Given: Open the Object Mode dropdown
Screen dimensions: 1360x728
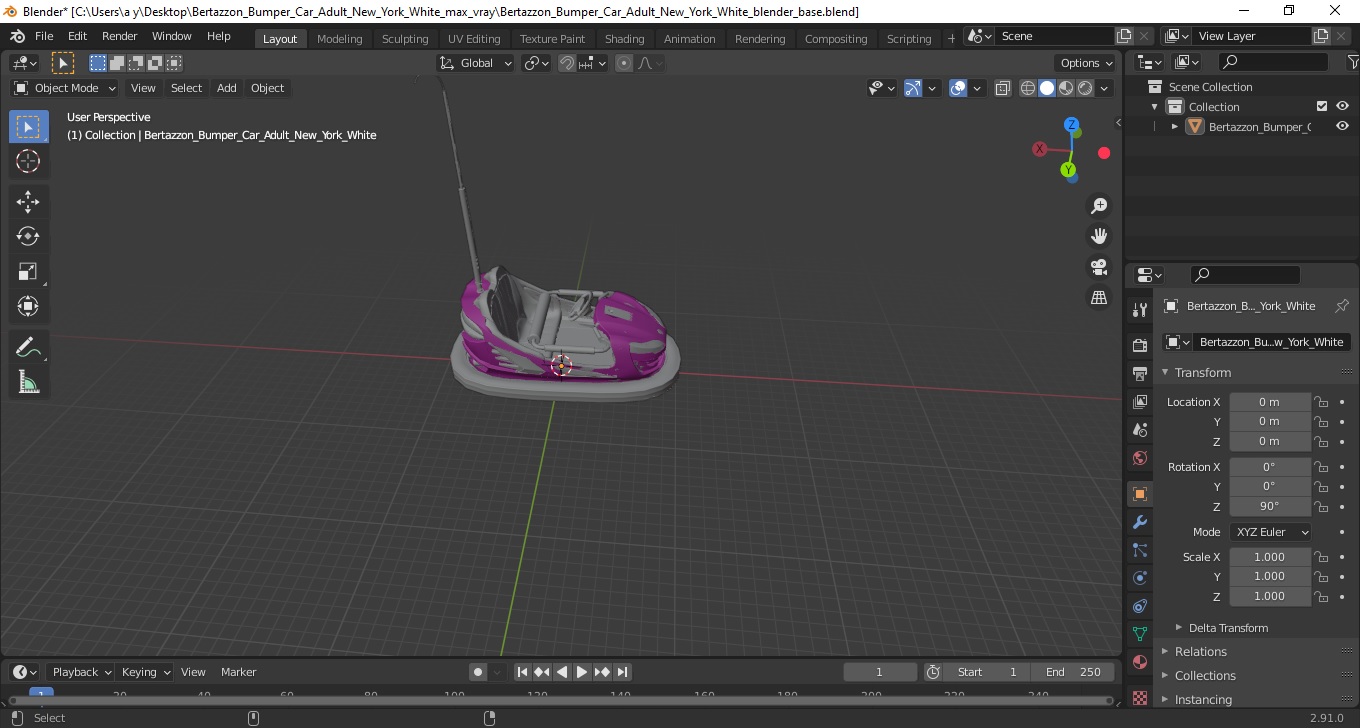Looking at the screenshot, I should pyautogui.click(x=65, y=88).
